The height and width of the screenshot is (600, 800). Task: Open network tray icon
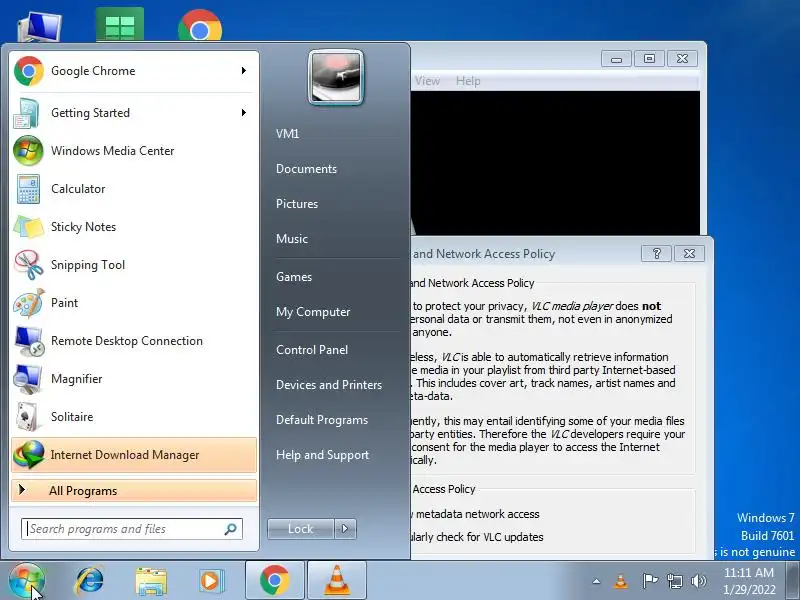tap(675, 581)
